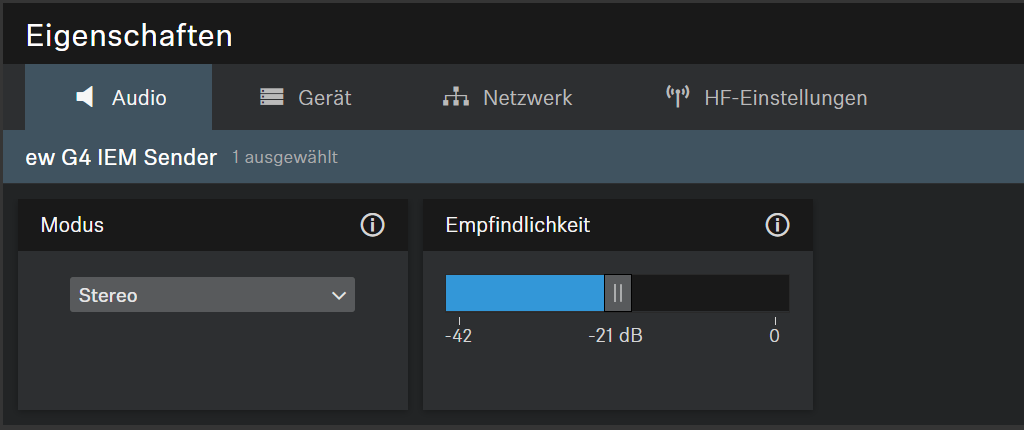
Task: Click the ew G4 IEM Sender header
Action: tap(121, 157)
